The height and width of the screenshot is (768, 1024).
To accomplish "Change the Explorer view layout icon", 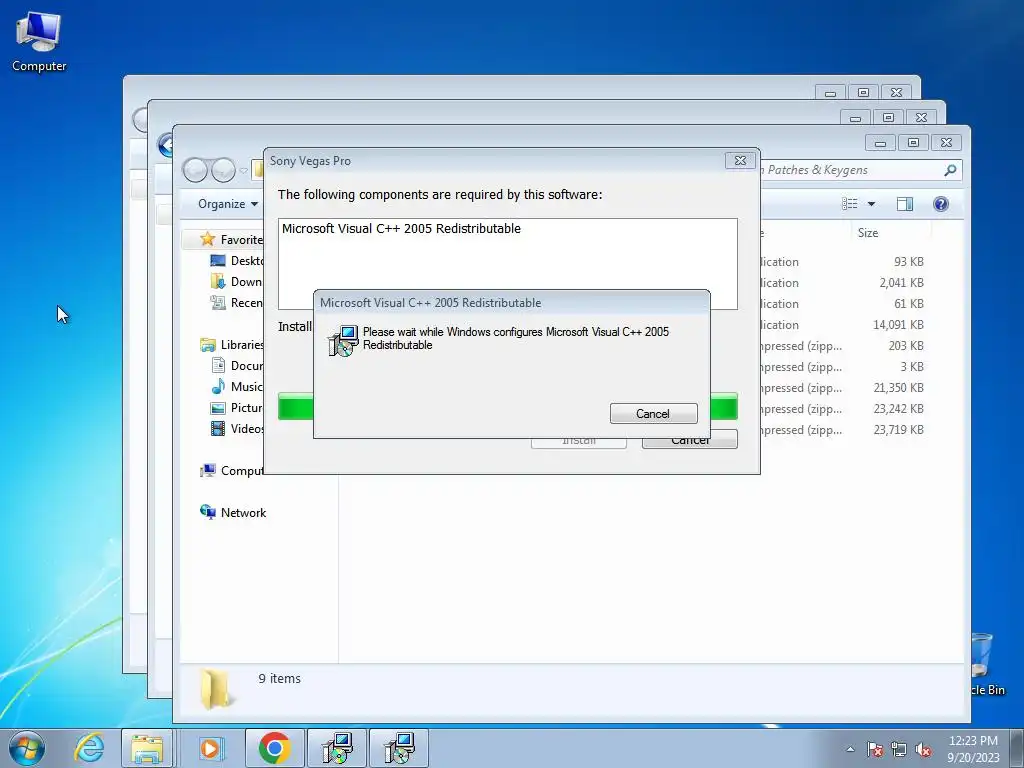I will pyautogui.click(x=850, y=204).
